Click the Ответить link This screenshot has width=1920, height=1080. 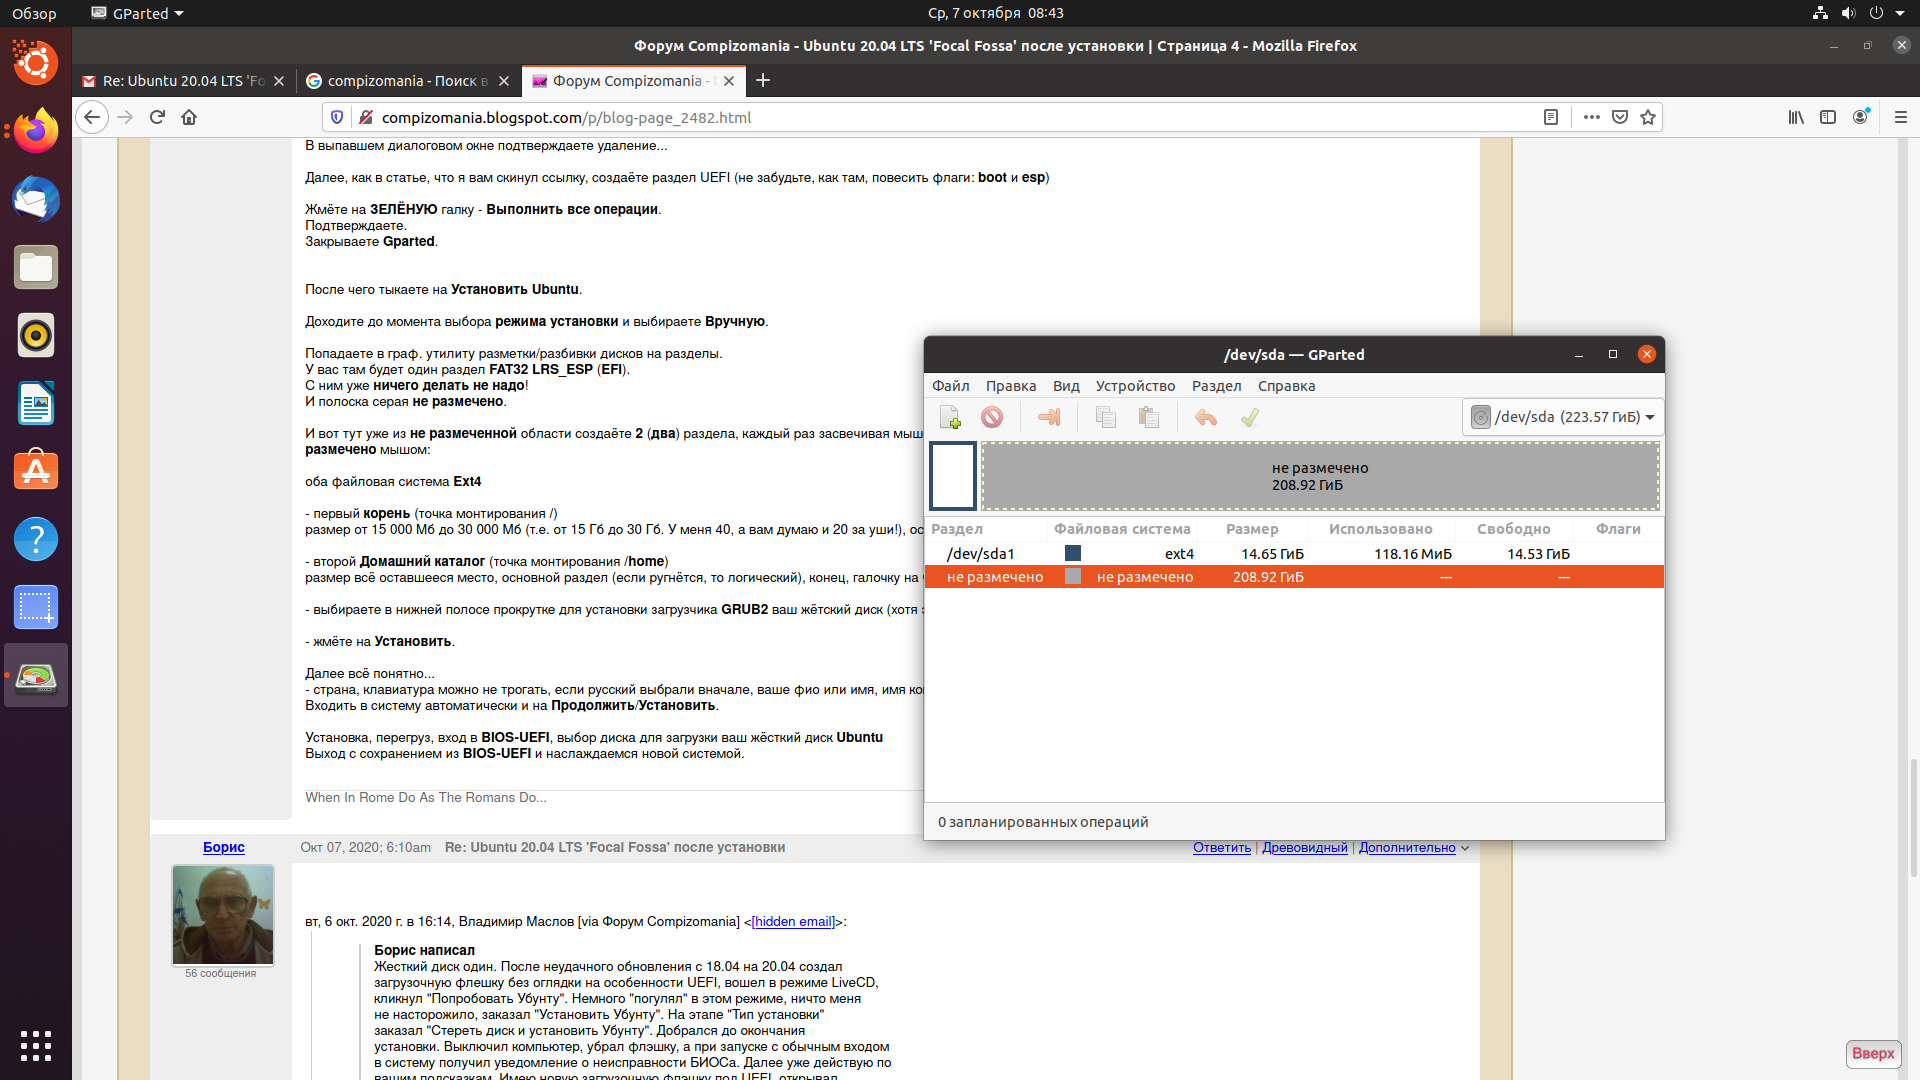(1221, 848)
